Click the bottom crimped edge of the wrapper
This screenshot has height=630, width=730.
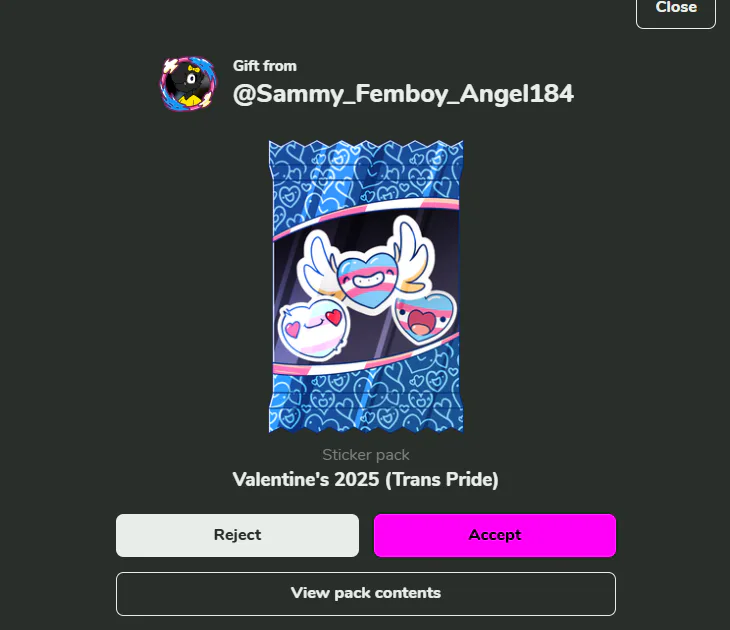click(366, 421)
